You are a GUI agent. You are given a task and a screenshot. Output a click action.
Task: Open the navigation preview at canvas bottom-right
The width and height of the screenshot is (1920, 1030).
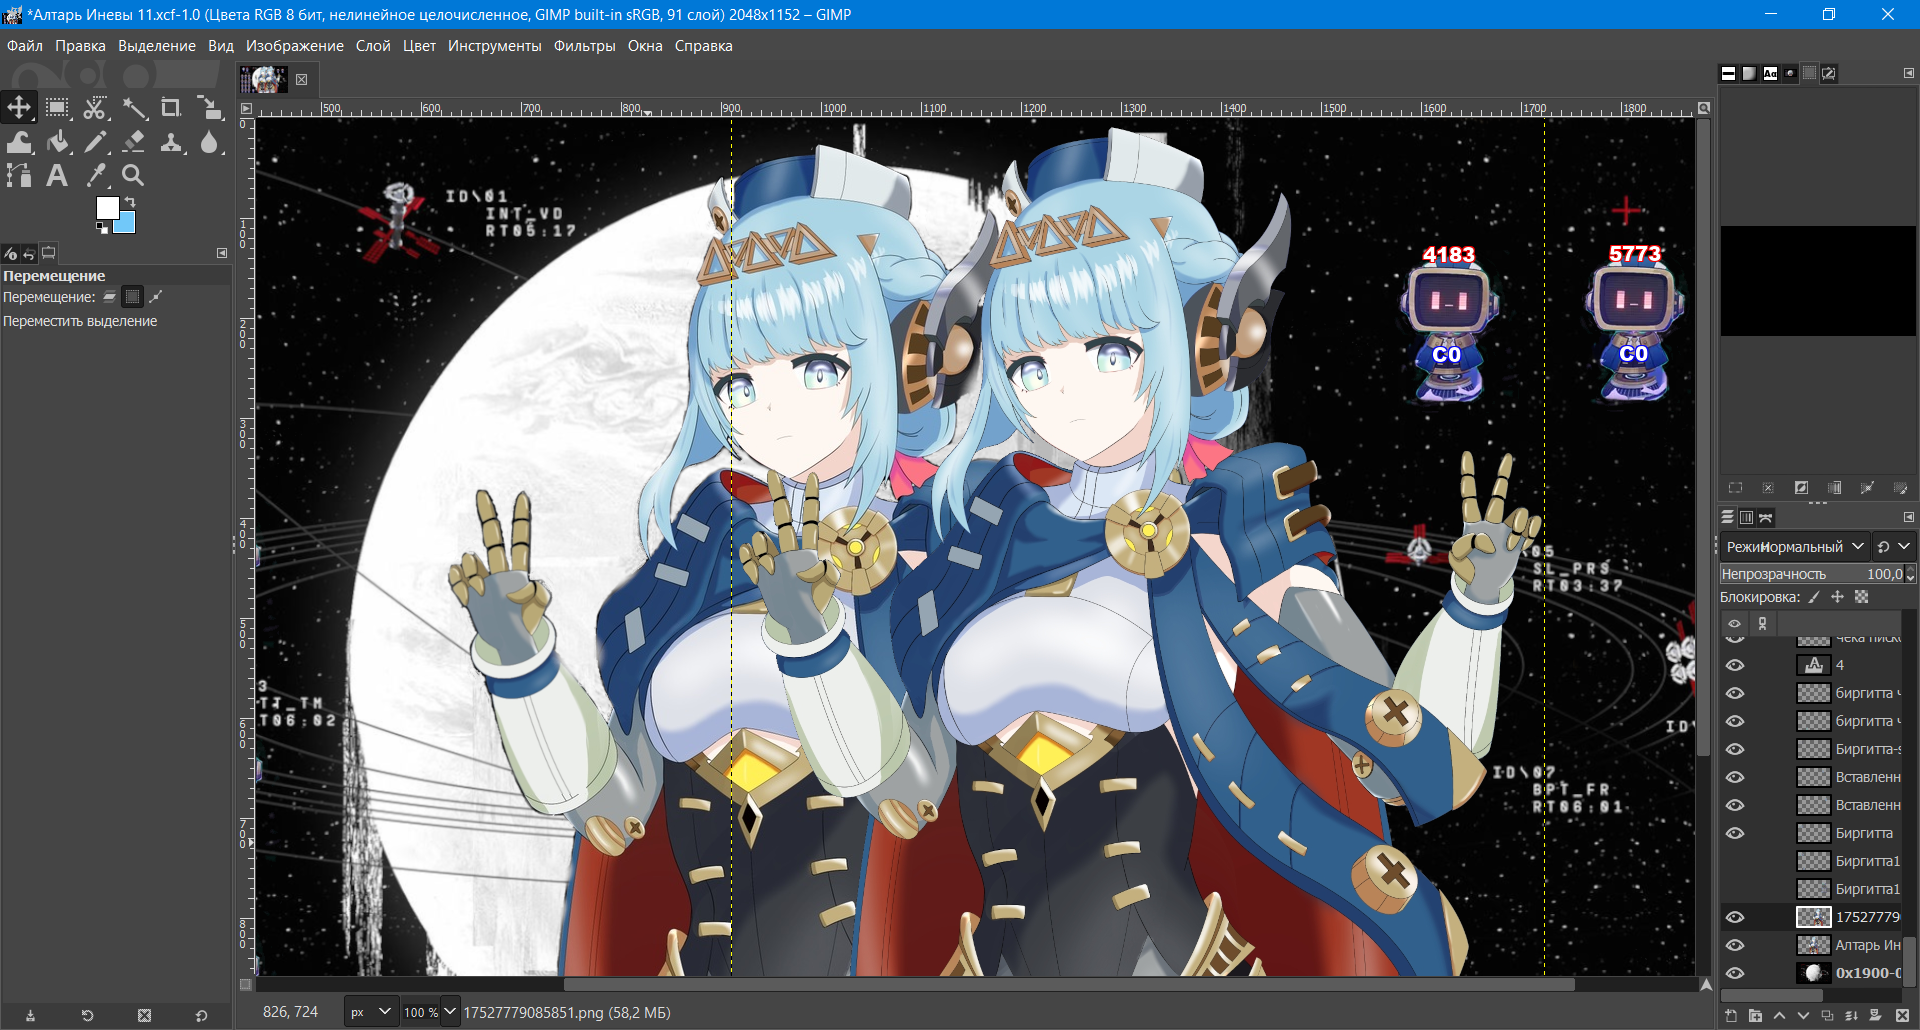click(x=1706, y=985)
